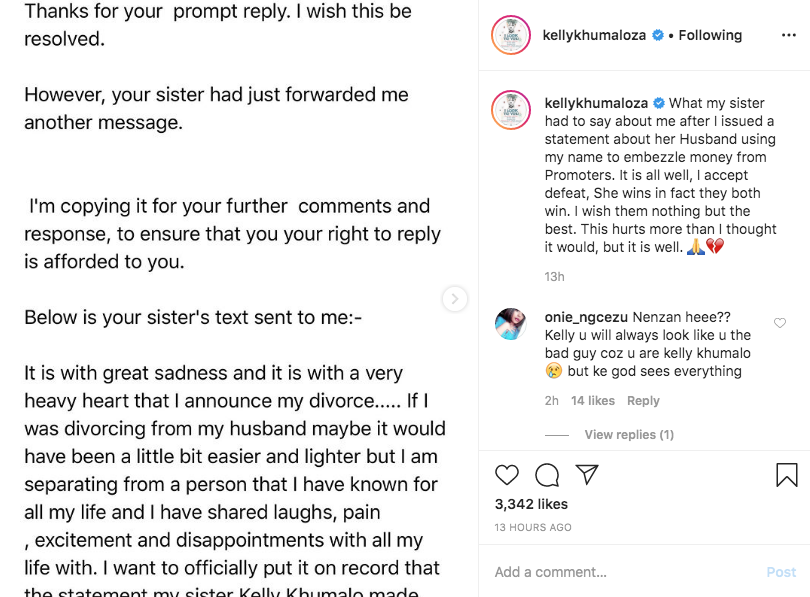Click the onie_ngcezu username link

point(587,317)
